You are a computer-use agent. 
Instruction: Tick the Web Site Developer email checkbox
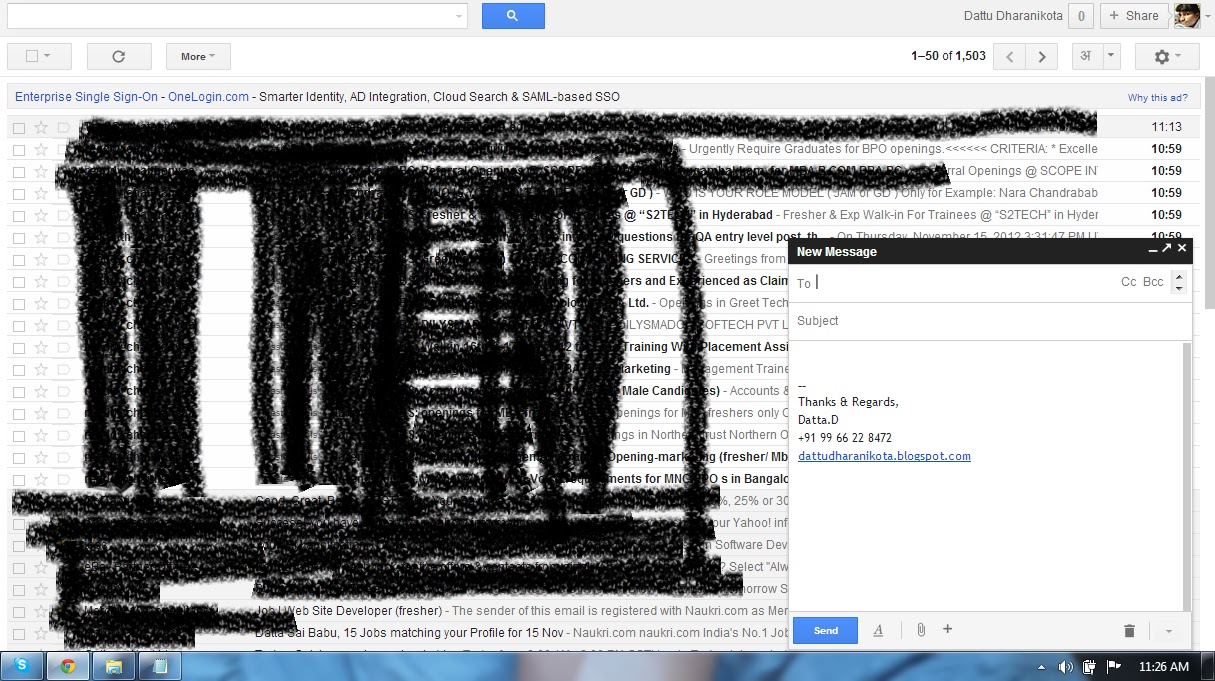19,612
